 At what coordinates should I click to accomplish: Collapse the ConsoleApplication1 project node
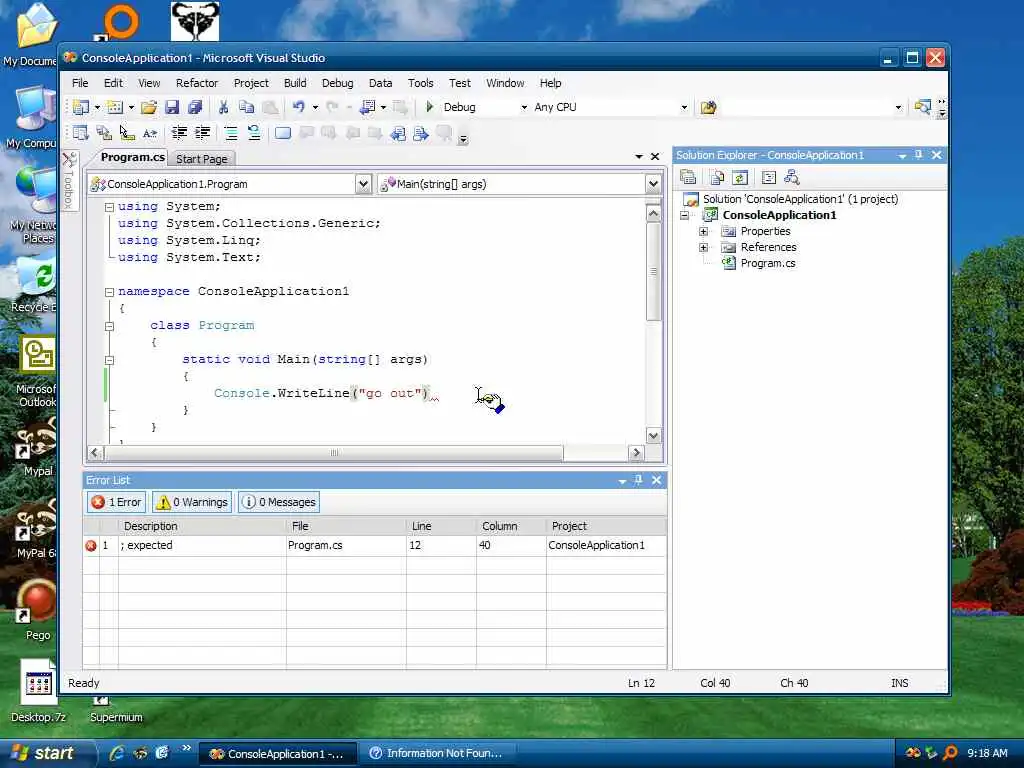[684, 215]
